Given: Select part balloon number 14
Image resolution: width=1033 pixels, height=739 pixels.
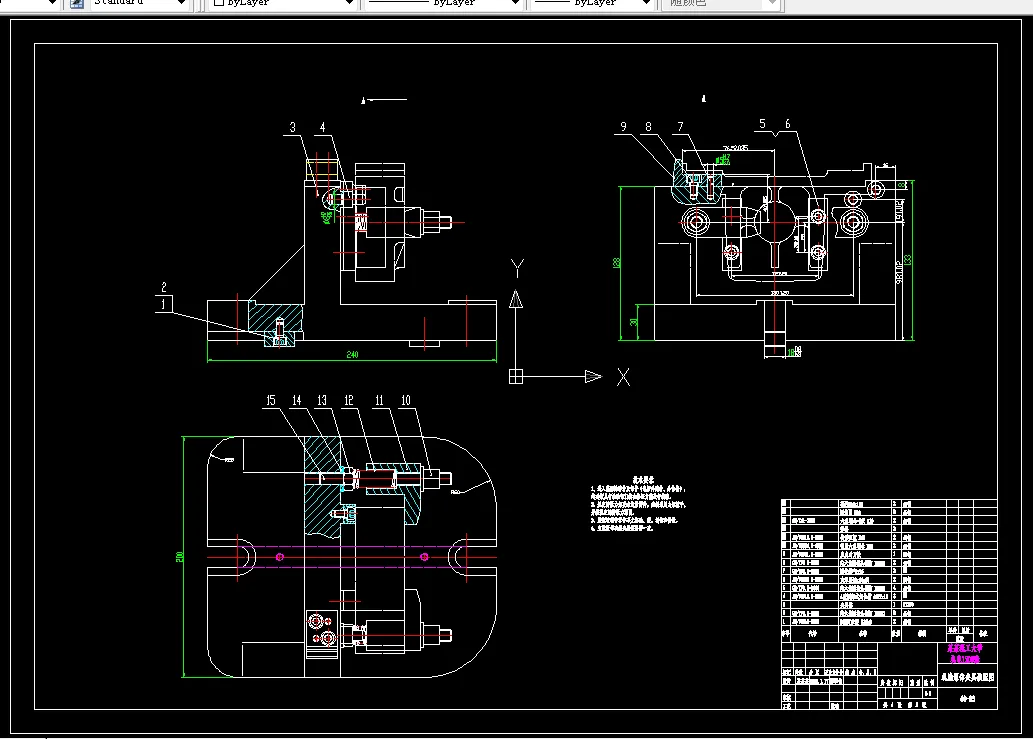Looking at the screenshot, I should pos(296,400).
